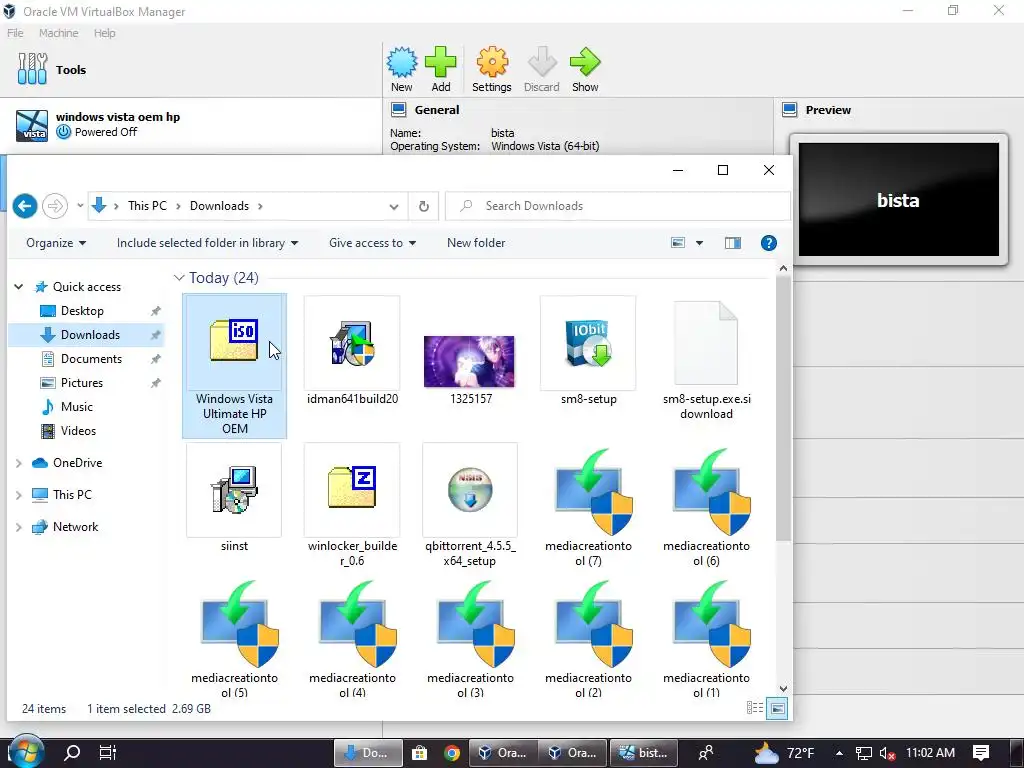Select the mediacreationtool (4) file
The image size is (1024, 768).
pyautogui.click(x=353, y=638)
